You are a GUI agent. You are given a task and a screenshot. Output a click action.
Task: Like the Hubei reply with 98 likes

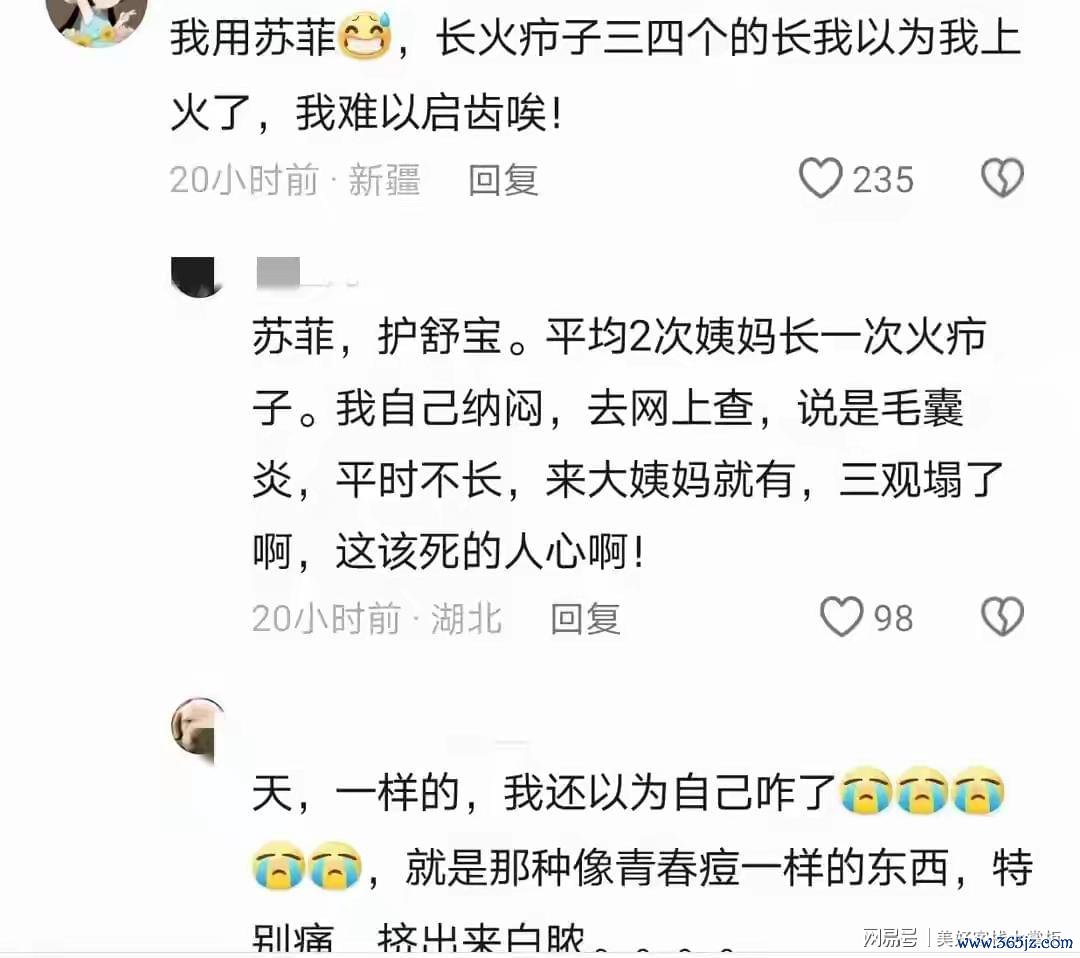(x=841, y=616)
